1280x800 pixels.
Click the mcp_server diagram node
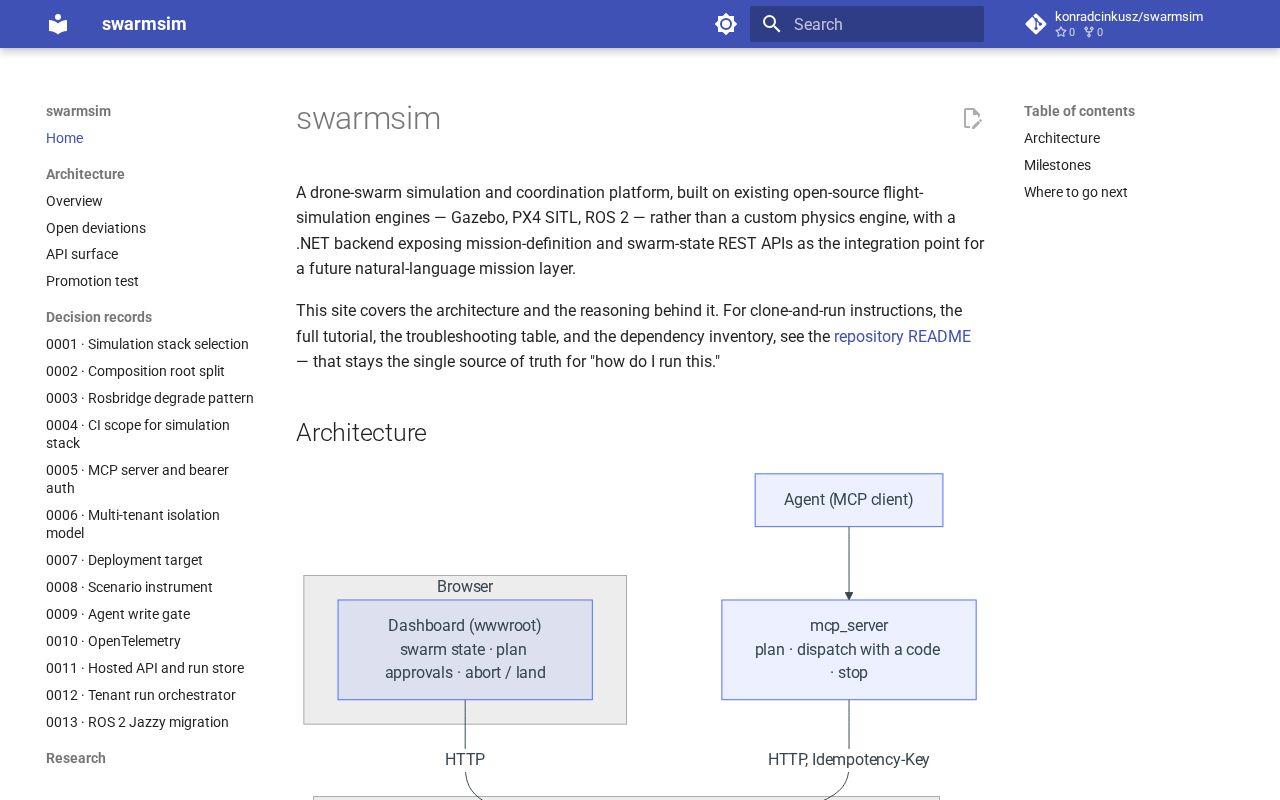point(849,650)
